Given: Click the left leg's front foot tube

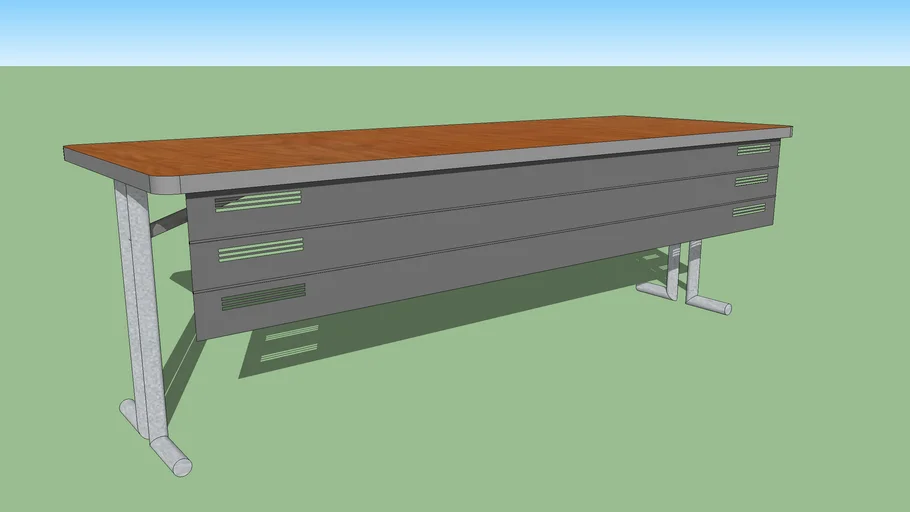Looking at the screenshot, I should tap(170, 454).
